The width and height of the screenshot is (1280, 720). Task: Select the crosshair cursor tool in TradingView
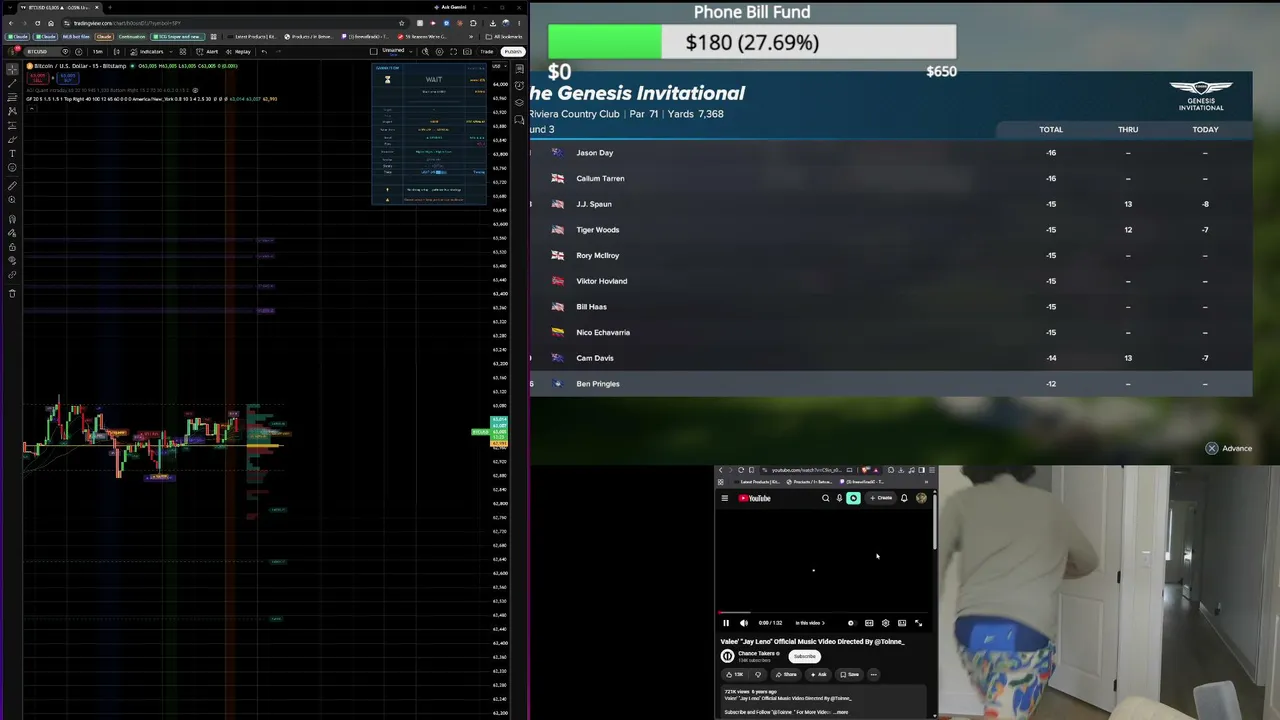point(12,70)
